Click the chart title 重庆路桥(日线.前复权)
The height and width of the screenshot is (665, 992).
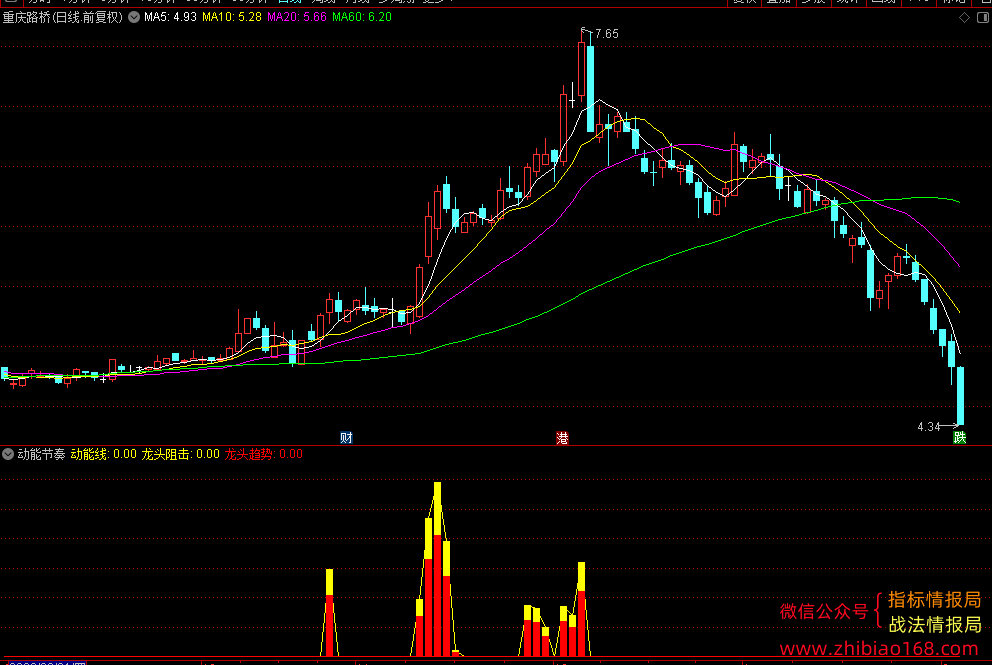coord(63,17)
